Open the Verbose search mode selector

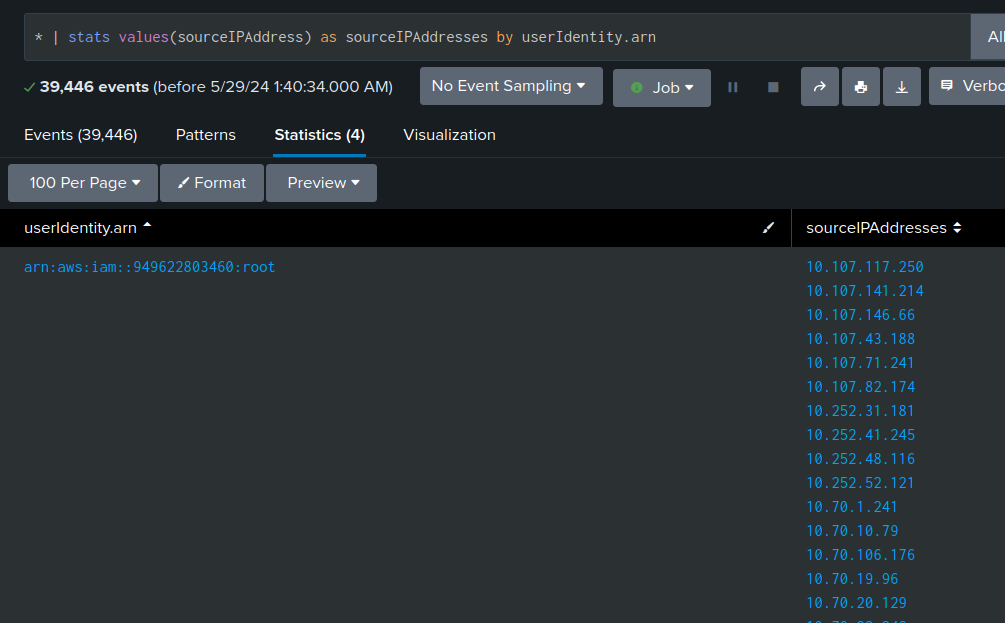[970, 86]
